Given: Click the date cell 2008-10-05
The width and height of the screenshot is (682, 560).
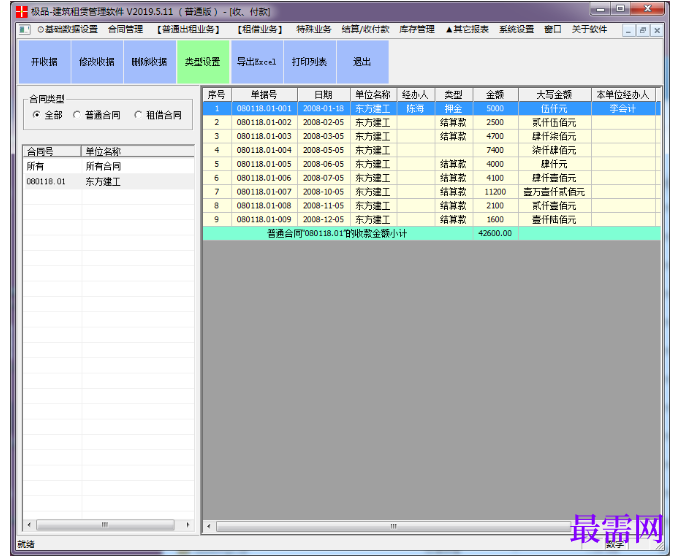Looking at the screenshot, I should [324, 192].
